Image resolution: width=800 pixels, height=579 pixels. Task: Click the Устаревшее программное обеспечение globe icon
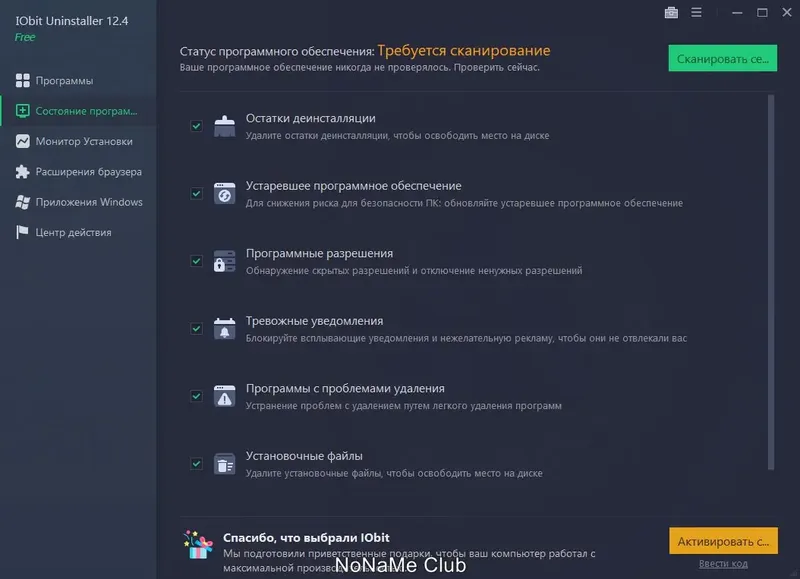point(224,194)
